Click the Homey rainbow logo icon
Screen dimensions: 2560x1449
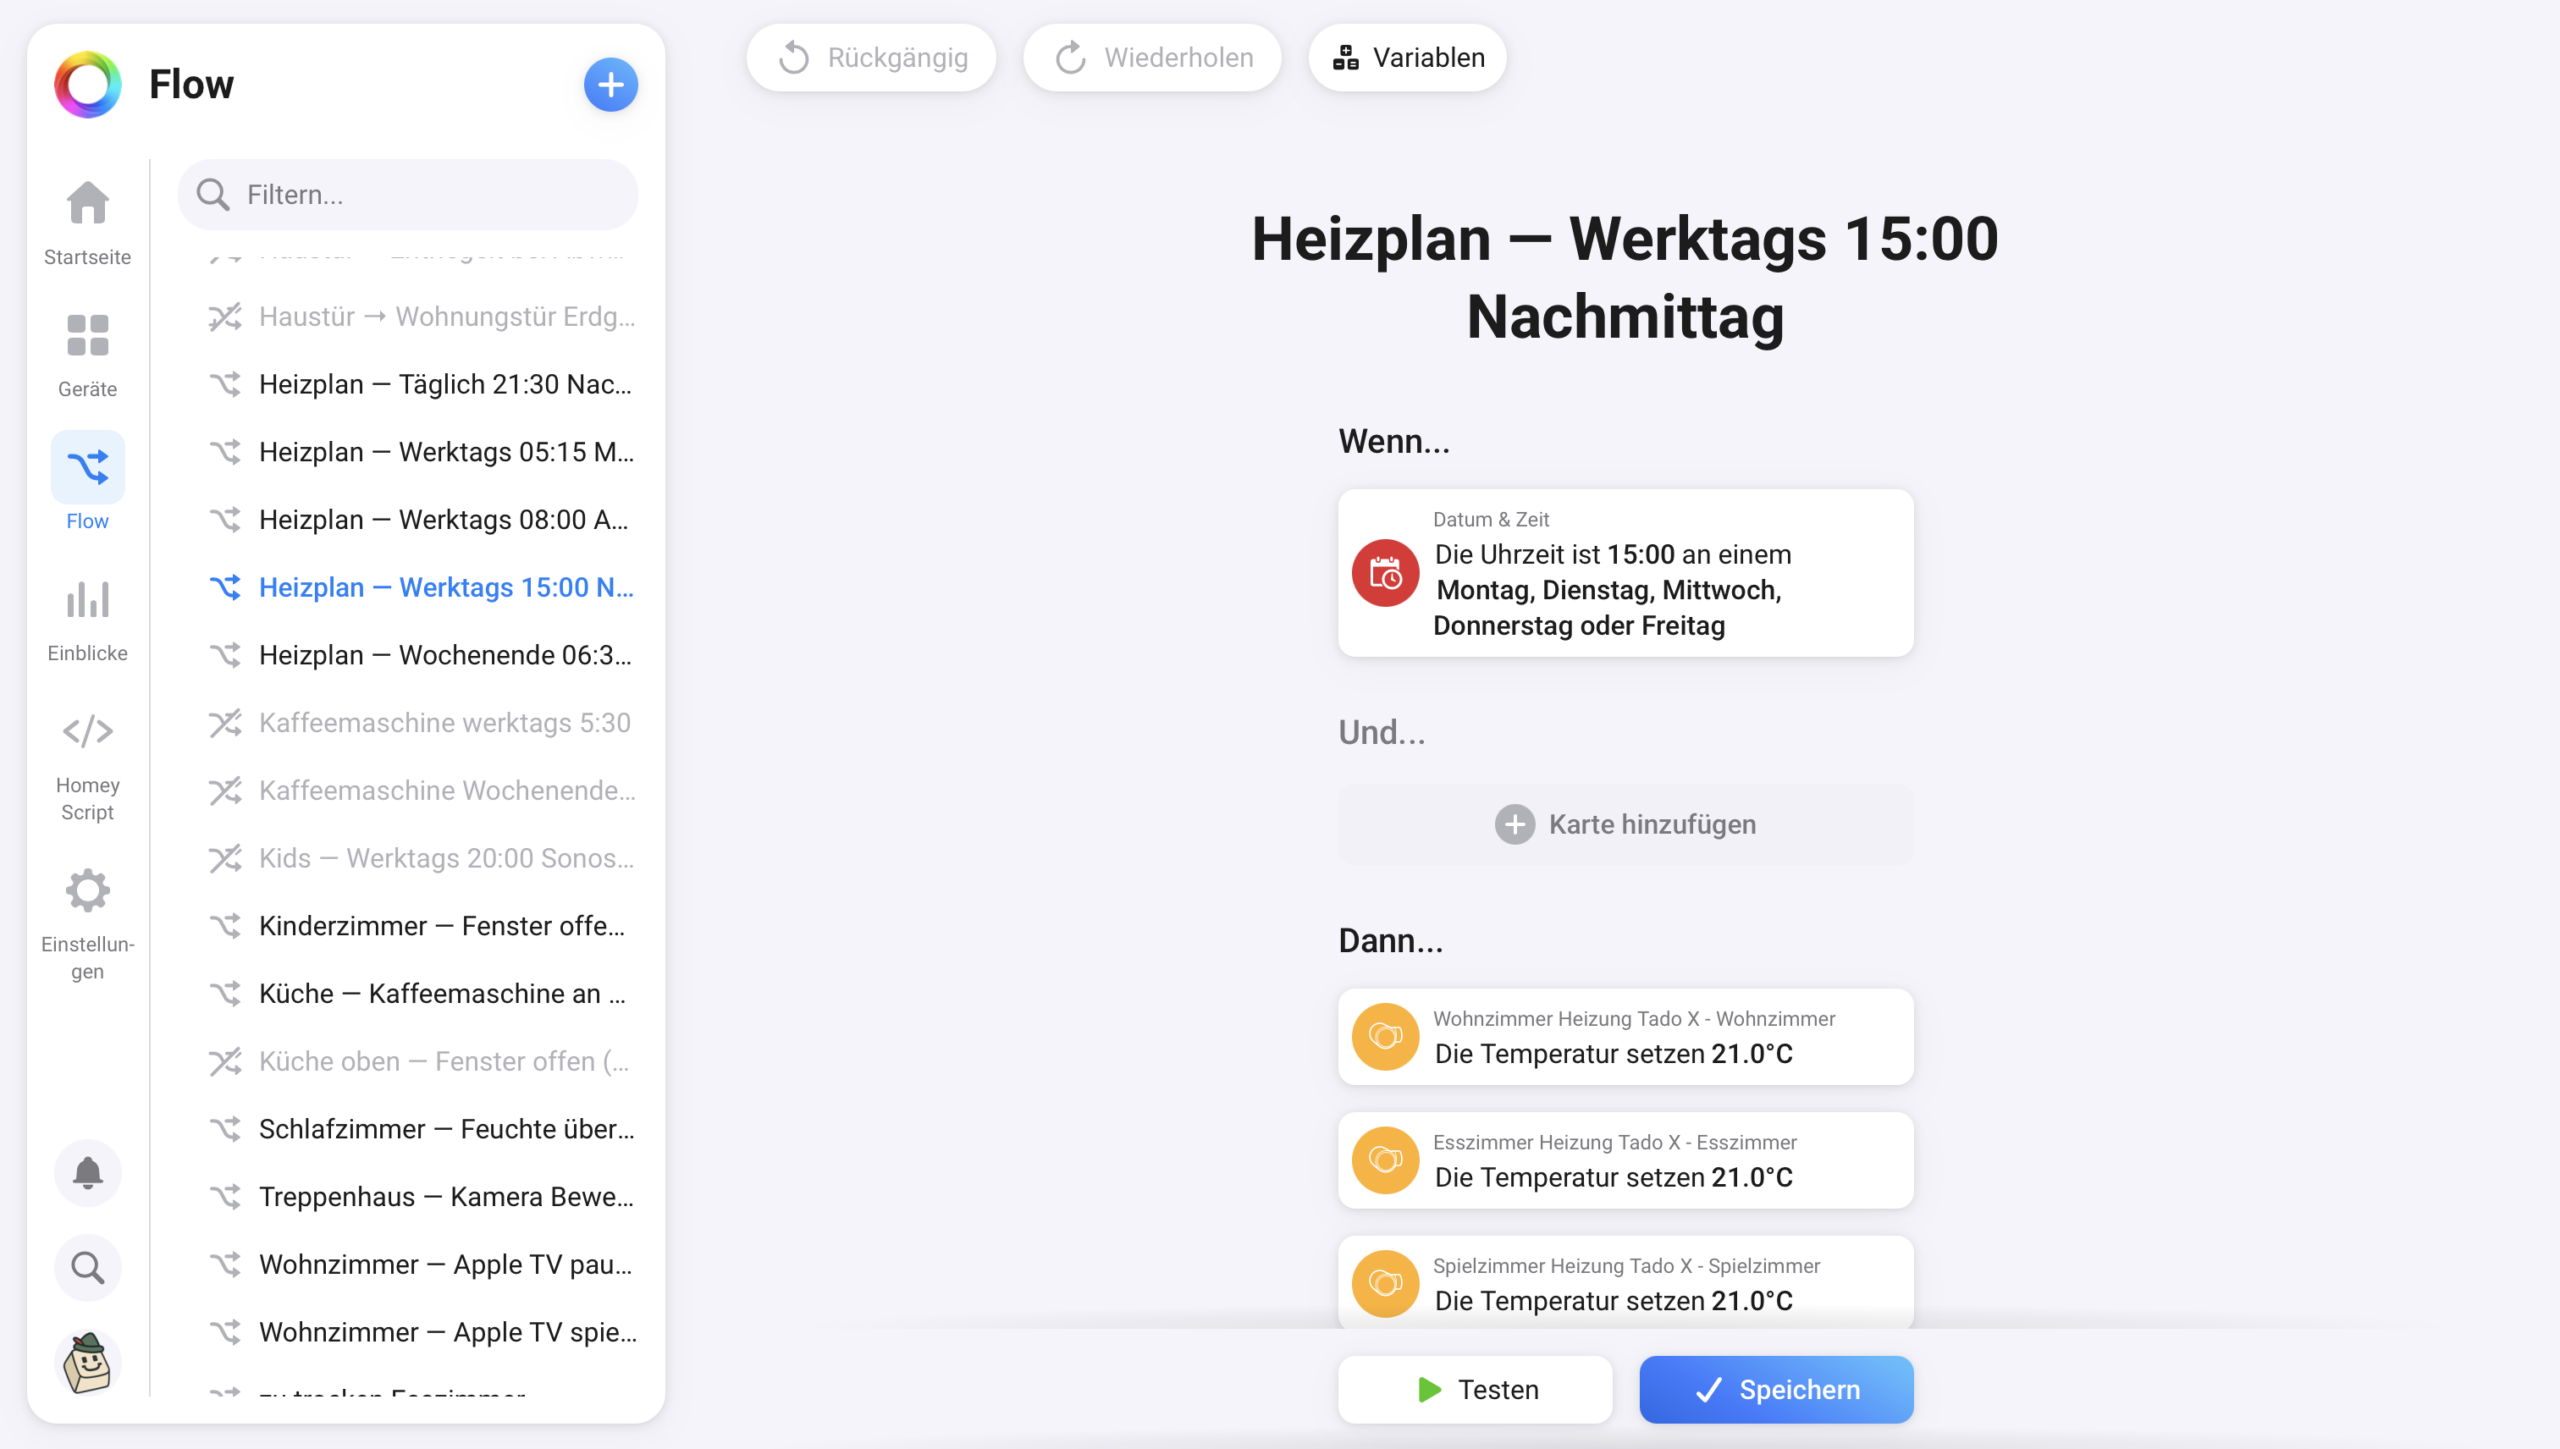[x=88, y=85]
